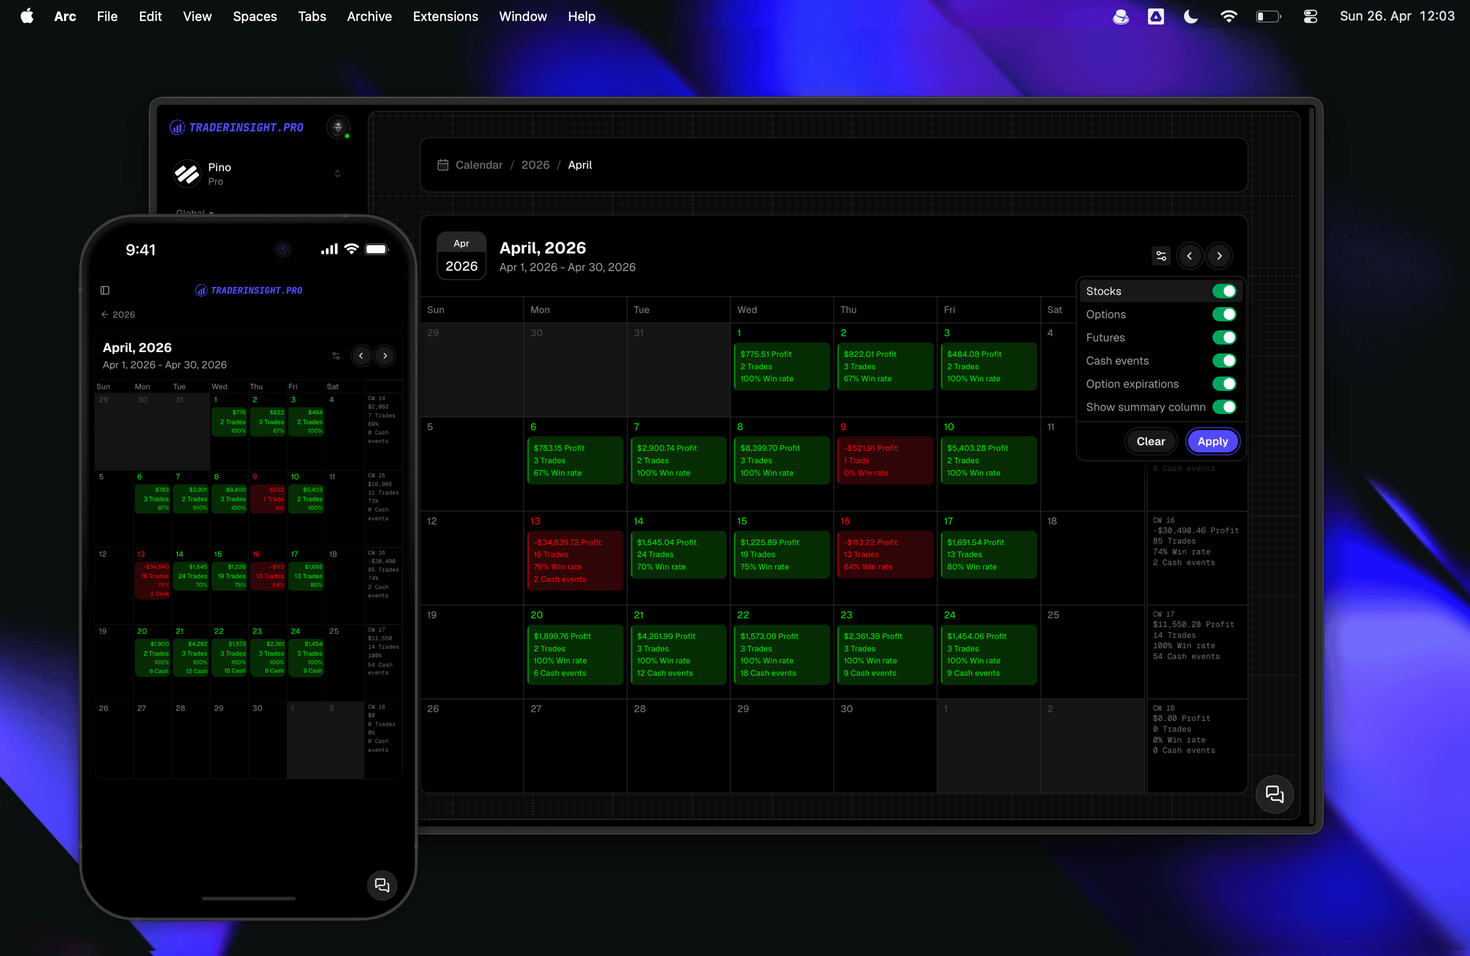Advance to the next month with the right chevron
The width and height of the screenshot is (1470, 956).
click(1219, 256)
